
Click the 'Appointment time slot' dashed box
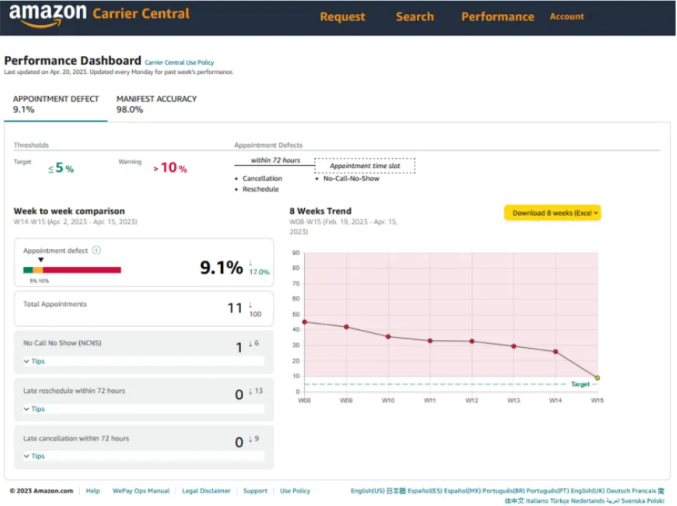[365, 166]
